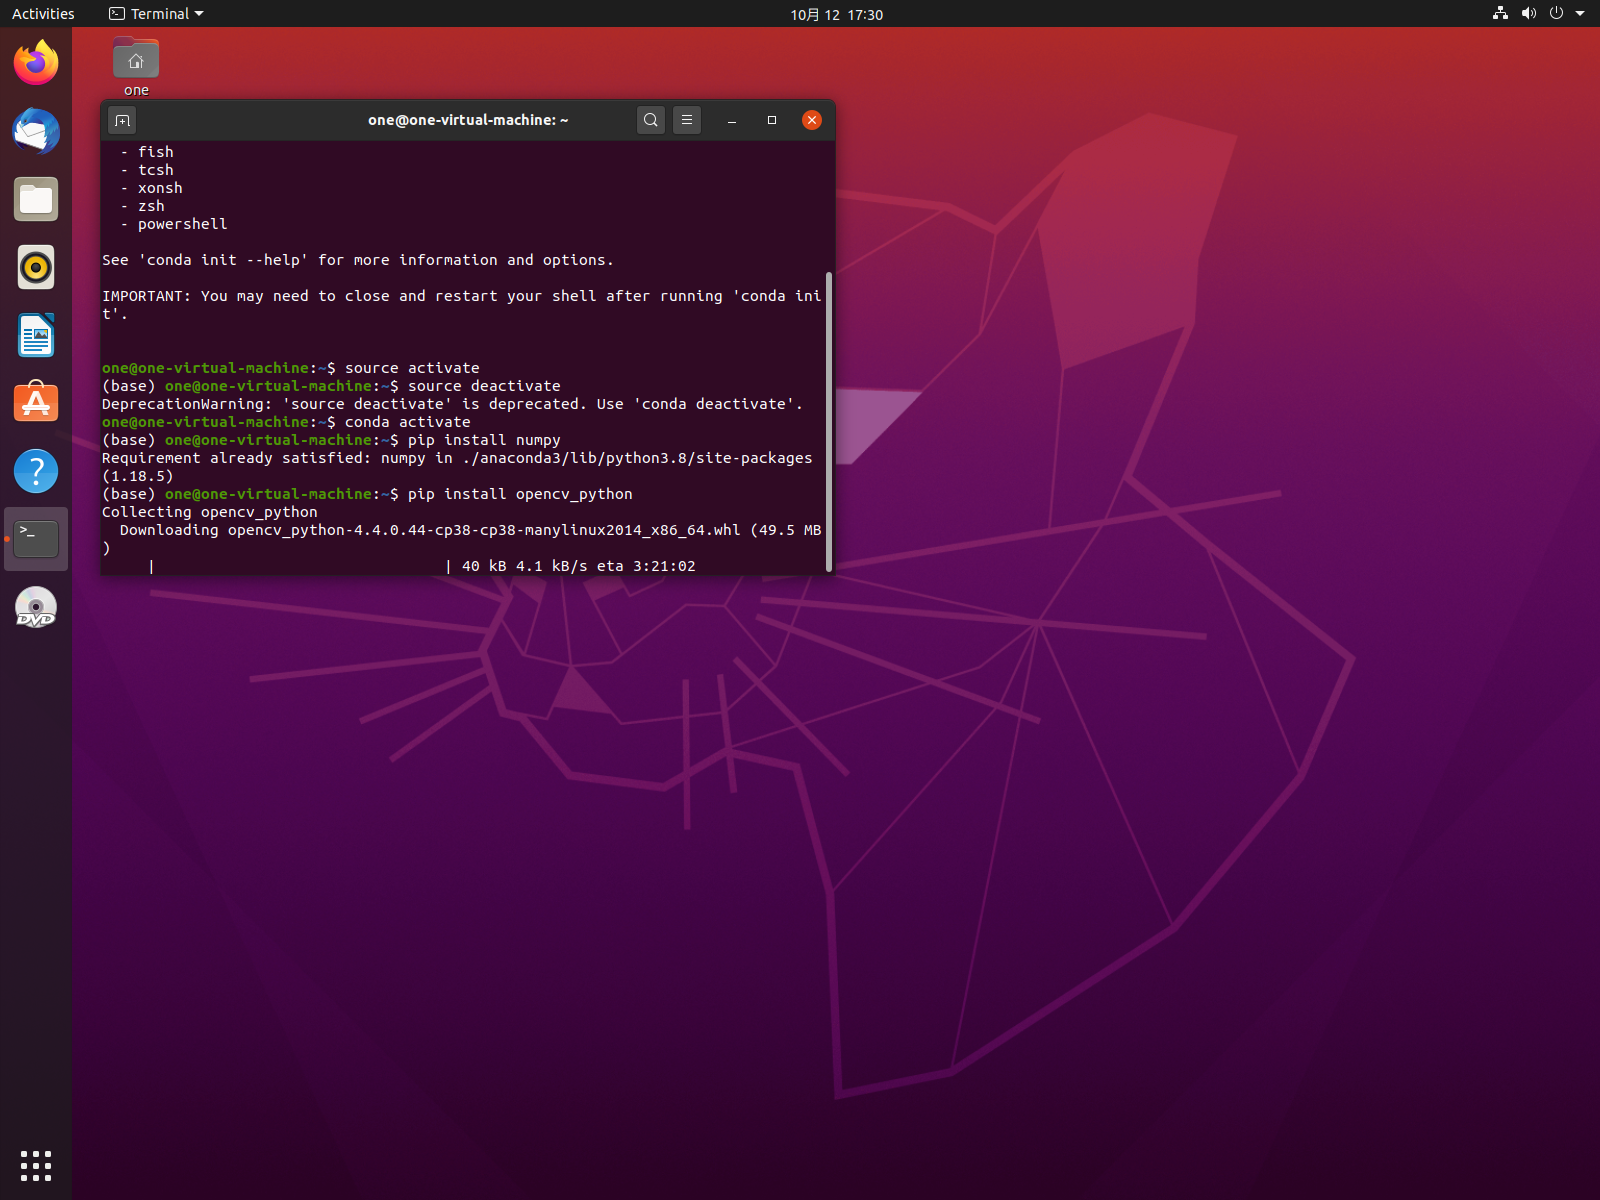Image resolution: width=1600 pixels, height=1200 pixels.
Task: Open the calendar via the clock
Action: point(834,14)
